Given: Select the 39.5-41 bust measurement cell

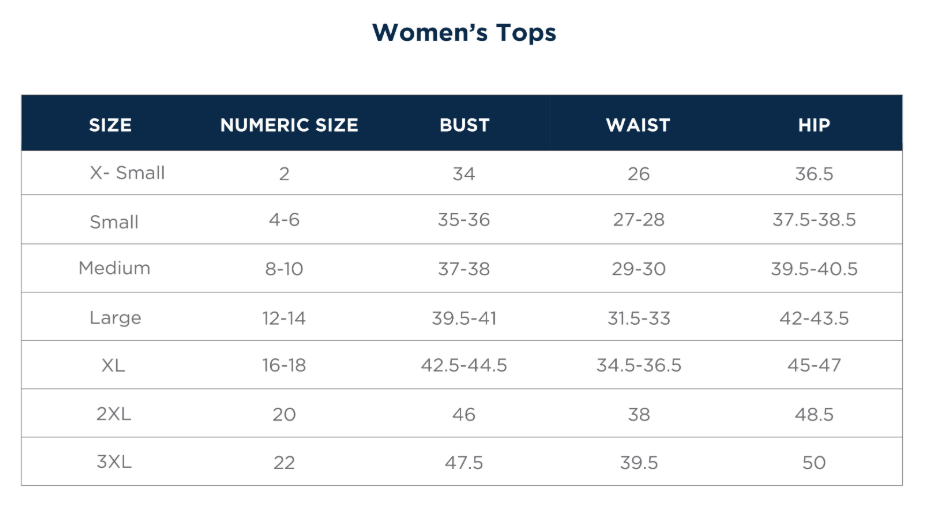Looking at the screenshot, I should 464,318.
